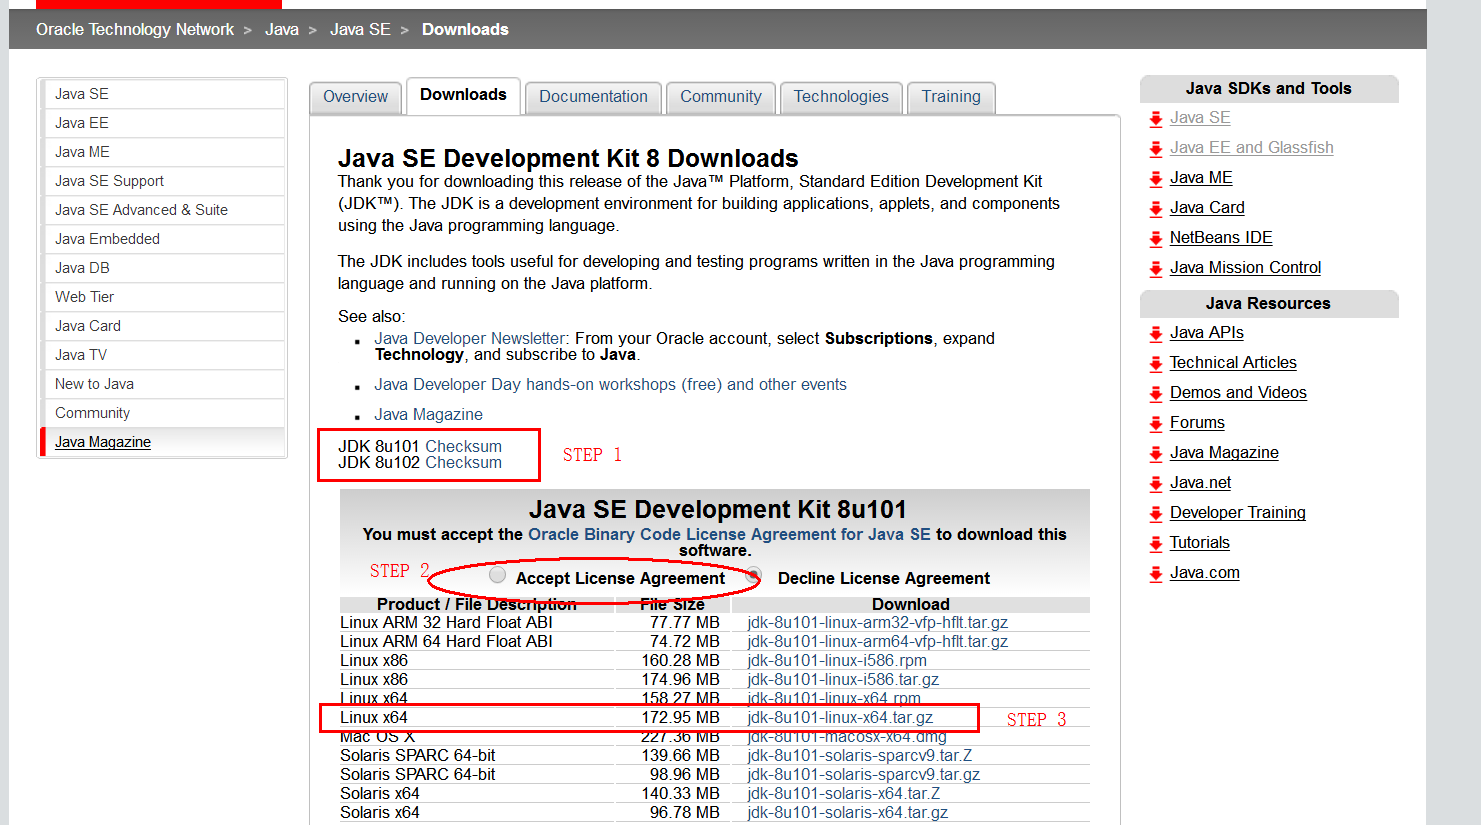Open Developer Training resource link
This screenshot has width=1481, height=825.
pos(1238,513)
